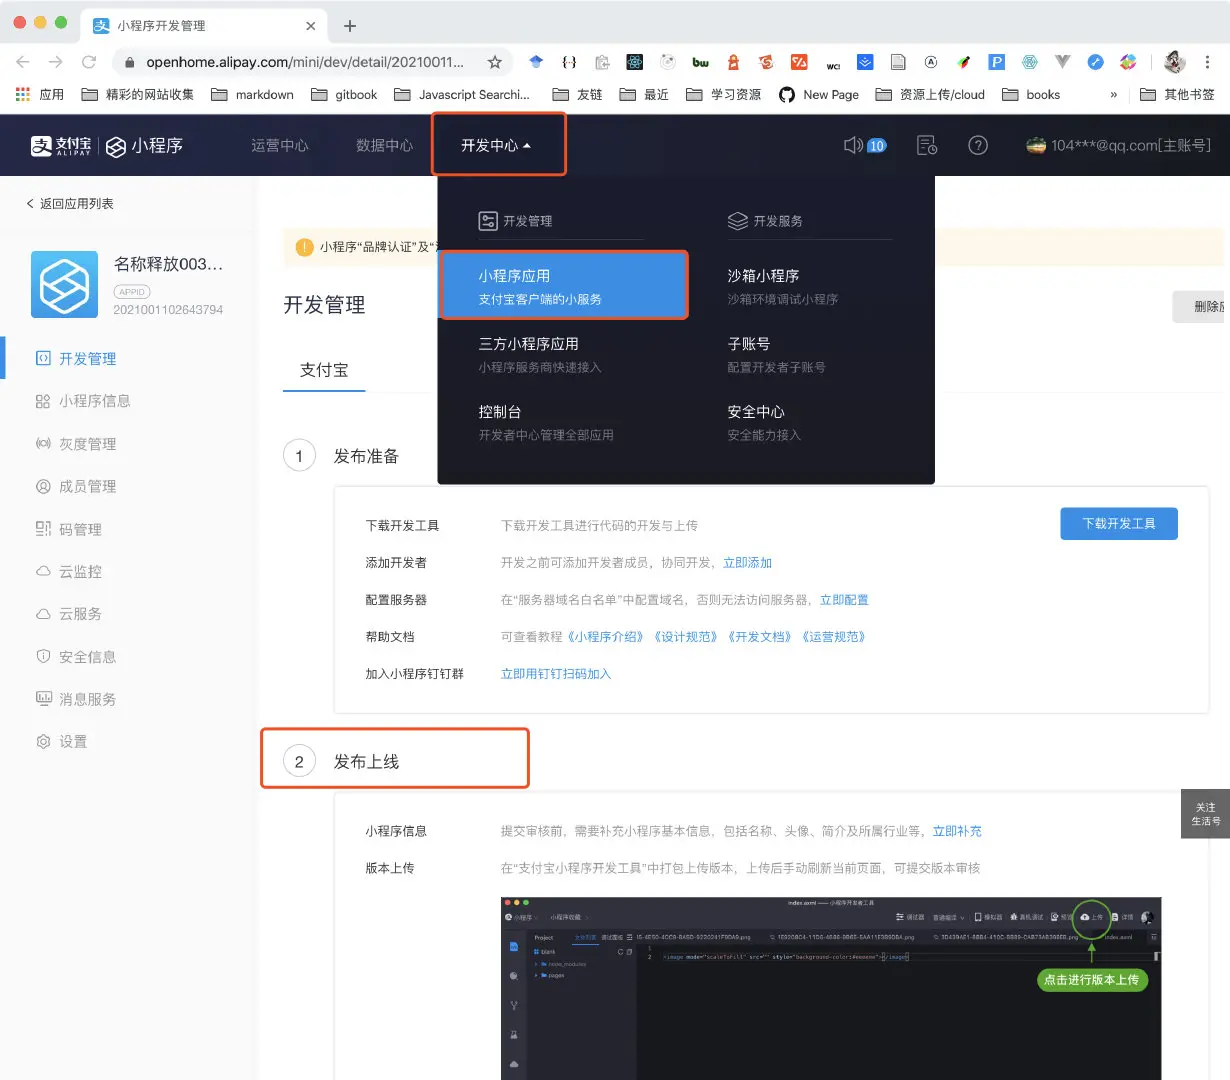Open the 学习资源 bookmark folder
Image resolution: width=1230 pixels, height=1080 pixels.
(724, 95)
